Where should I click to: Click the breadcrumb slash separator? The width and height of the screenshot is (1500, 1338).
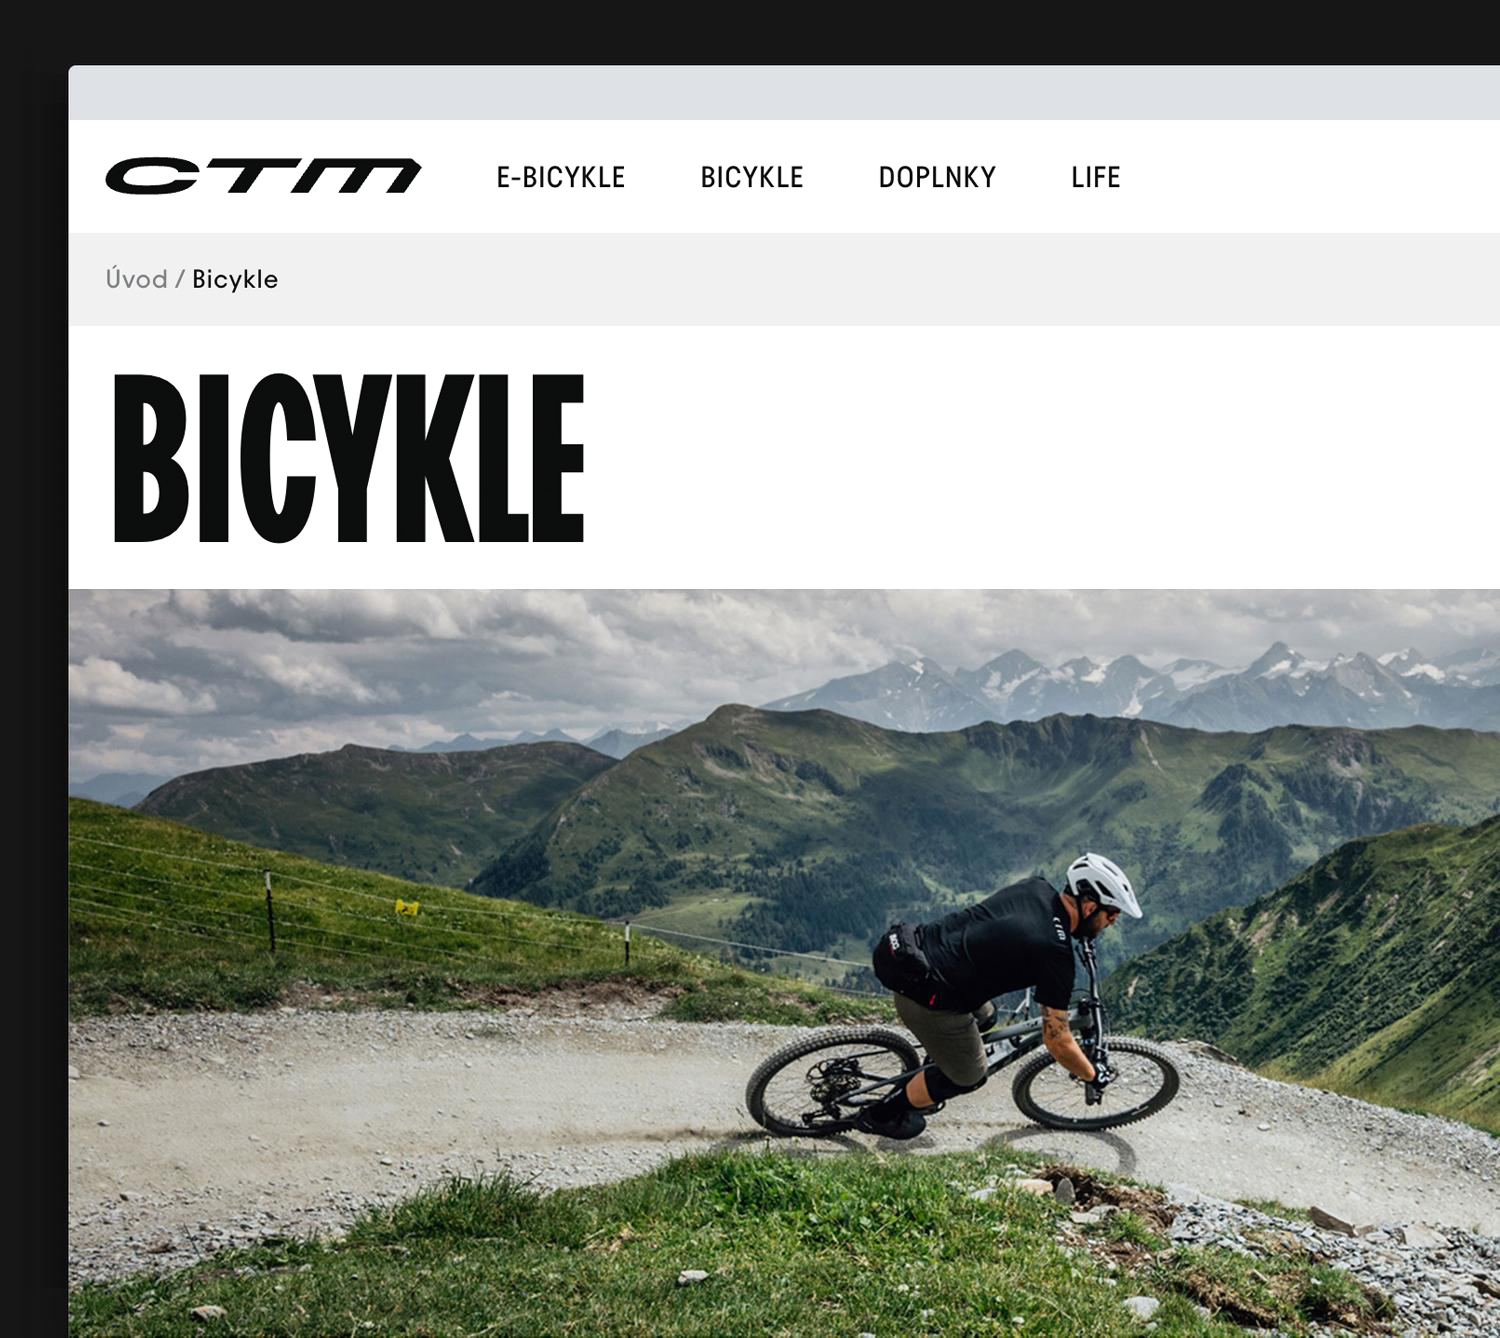tap(180, 279)
